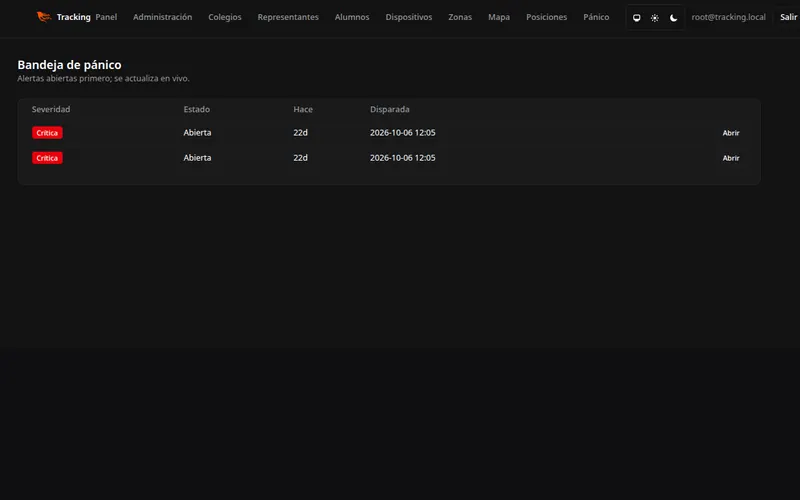Click the first row's Crítica badge
The height and width of the screenshot is (500, 800).
[x=47, y=133]
